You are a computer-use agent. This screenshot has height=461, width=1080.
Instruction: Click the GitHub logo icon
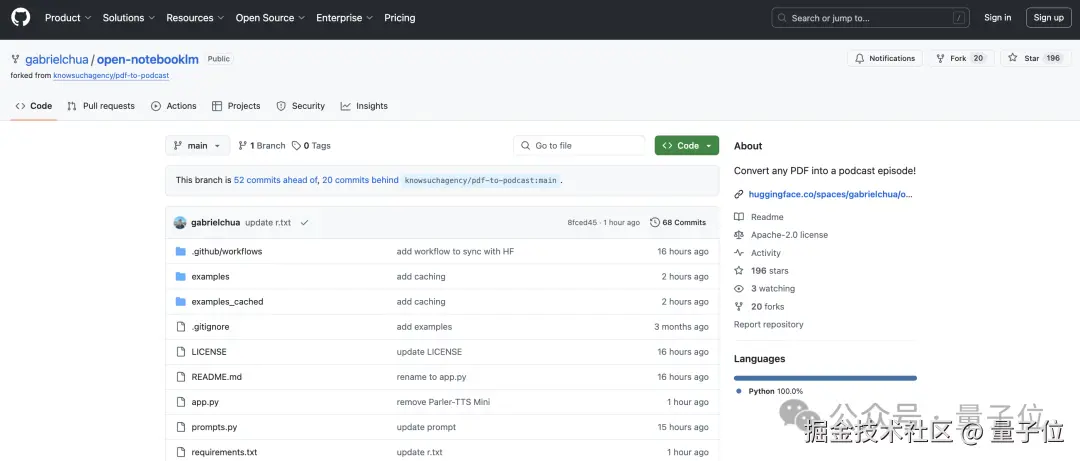[x=20, y=17]
